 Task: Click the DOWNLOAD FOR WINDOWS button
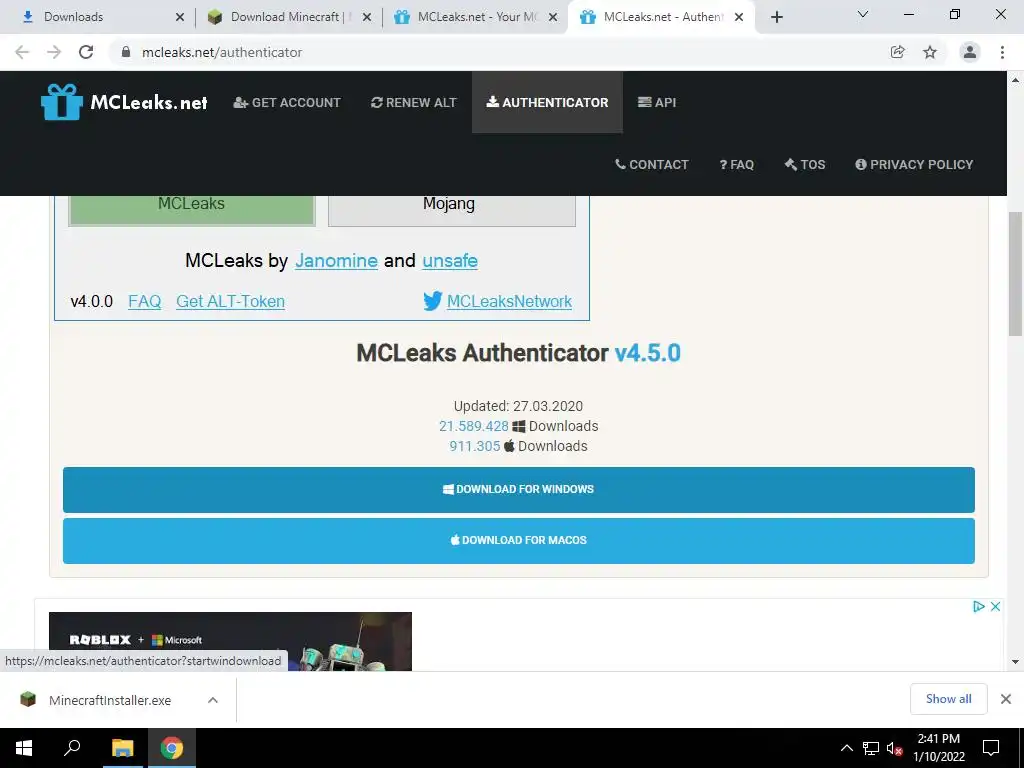click(519, 490)
